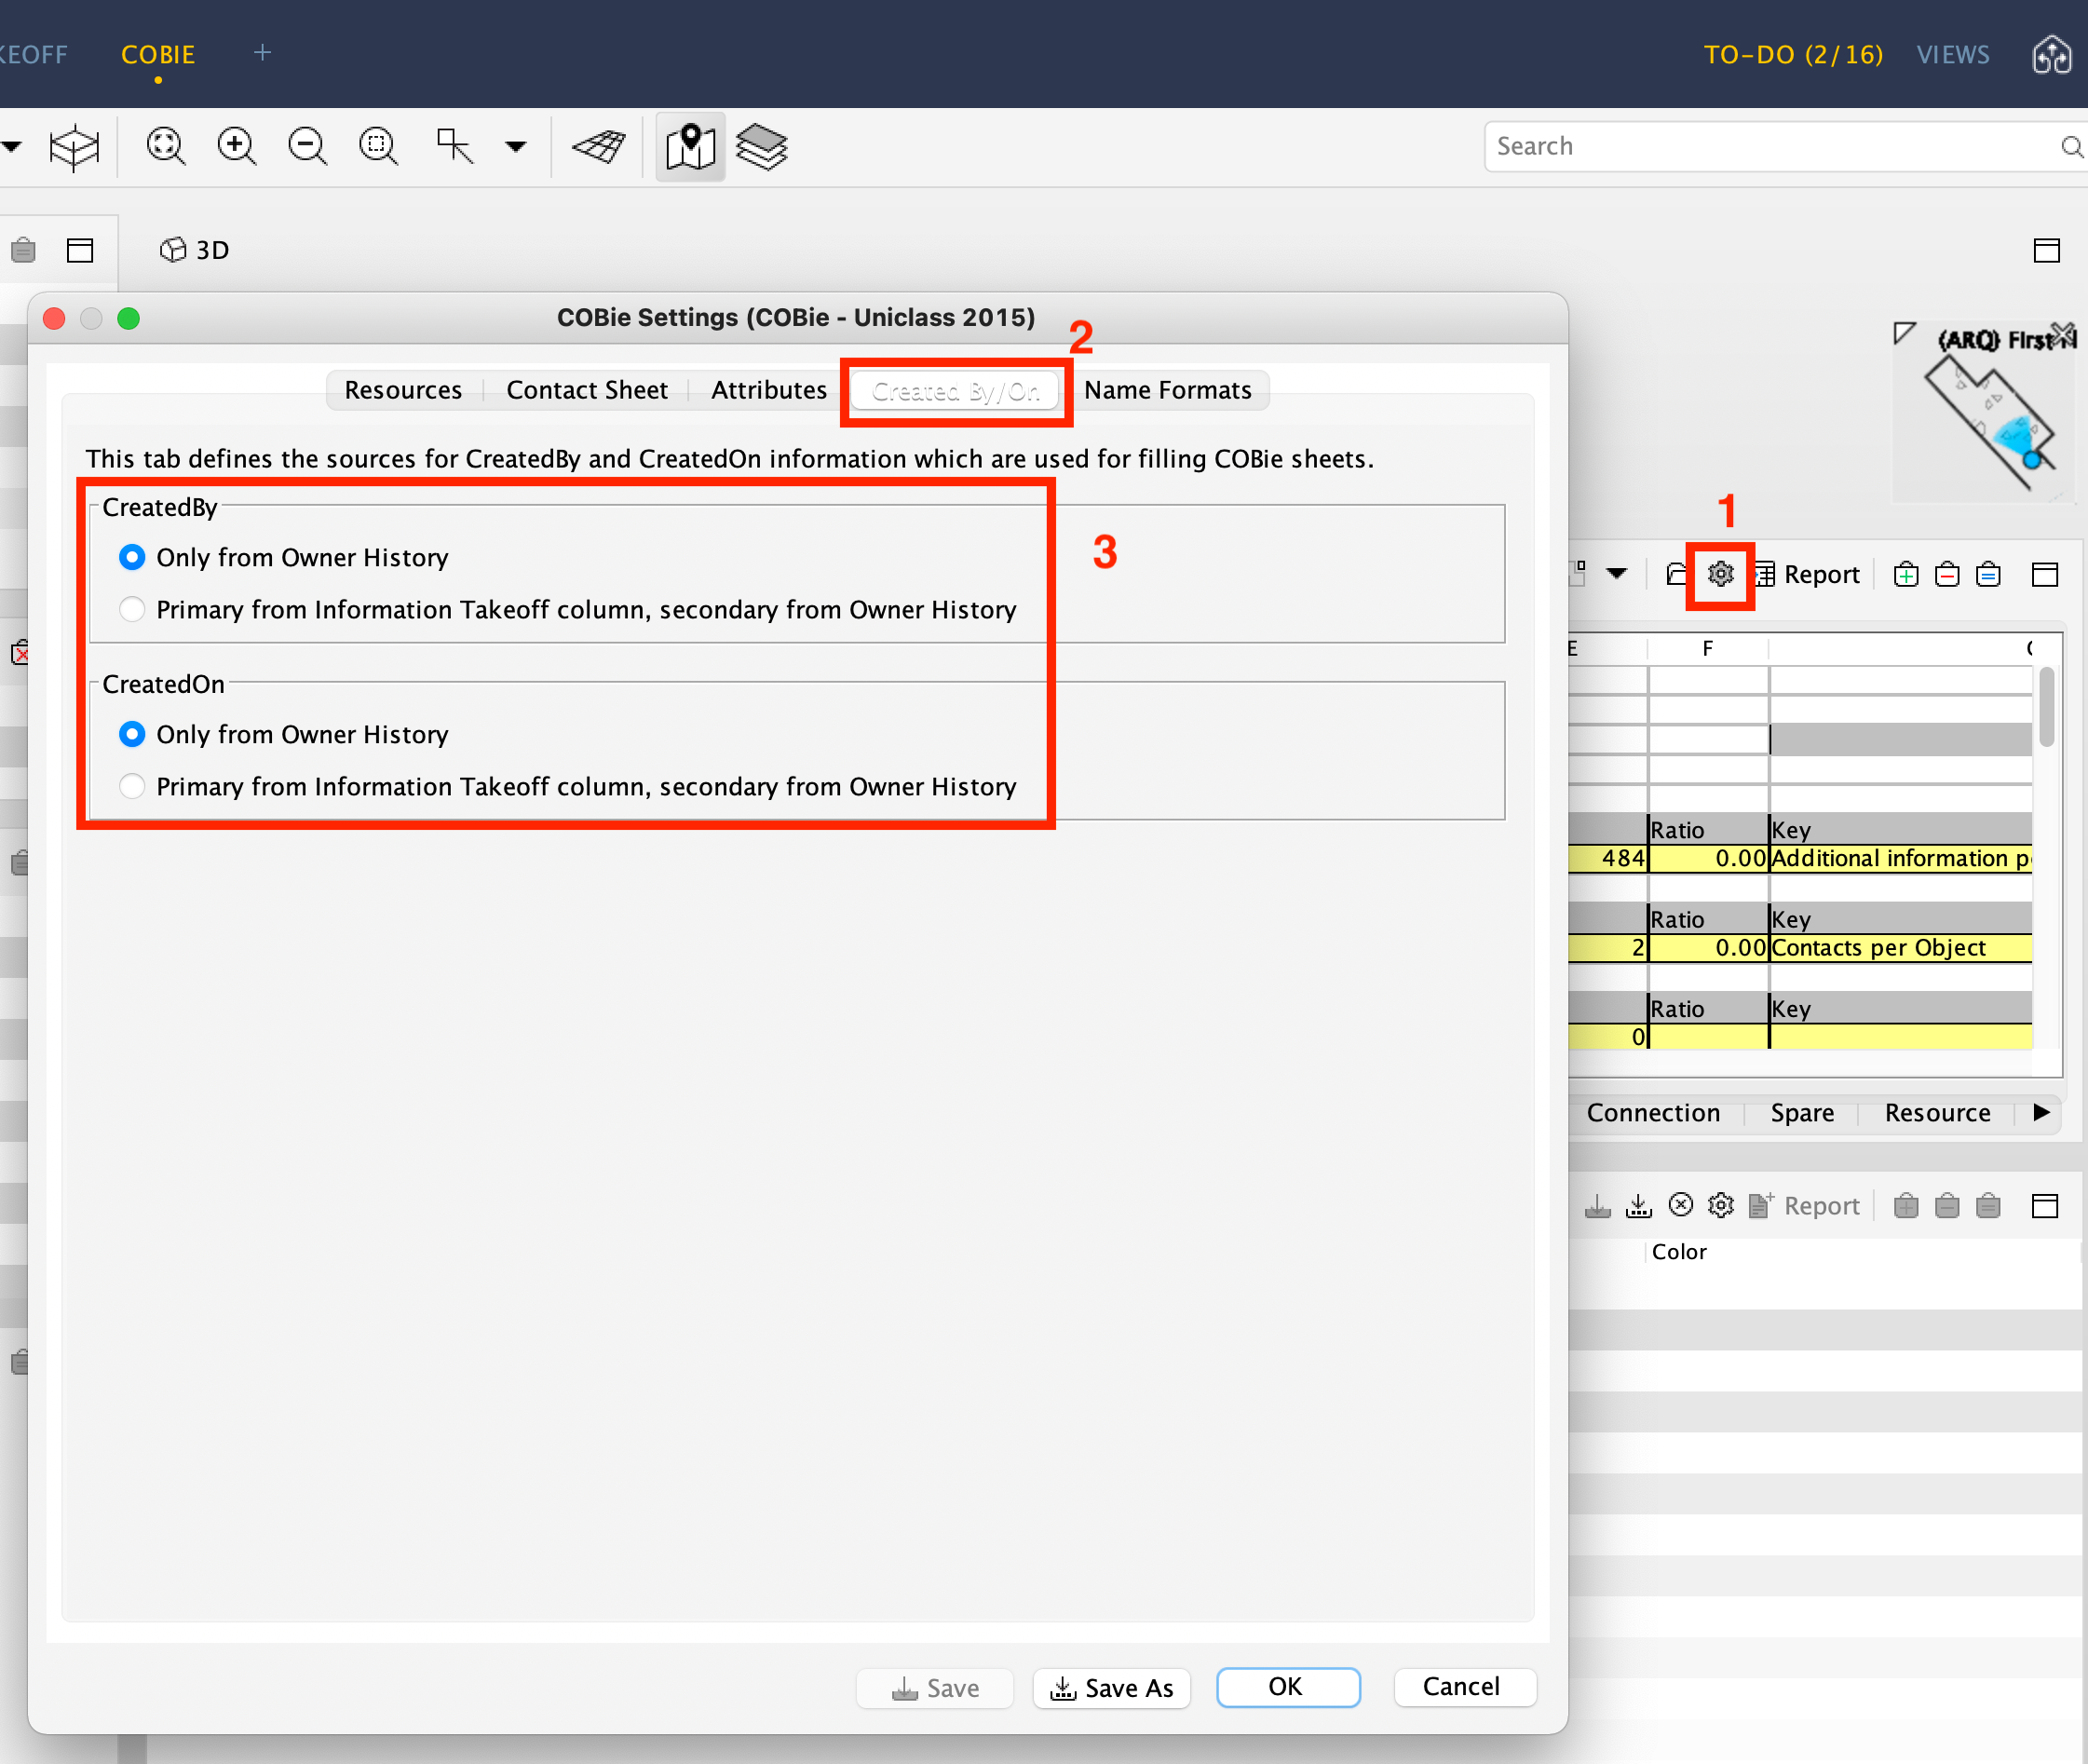2088x1764 pixels.
Task: Click the spreadsheet vertical scrollbar
Action: 2047,706
